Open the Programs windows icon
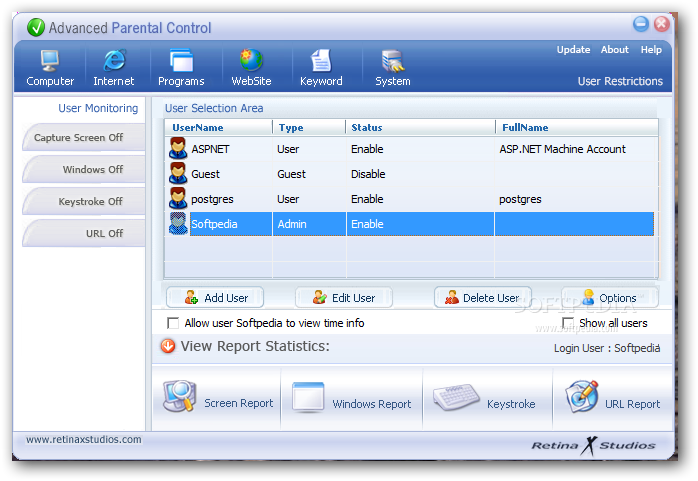This screenshot has width=698, height=481. pyautogui.click(x=181, y=61)
